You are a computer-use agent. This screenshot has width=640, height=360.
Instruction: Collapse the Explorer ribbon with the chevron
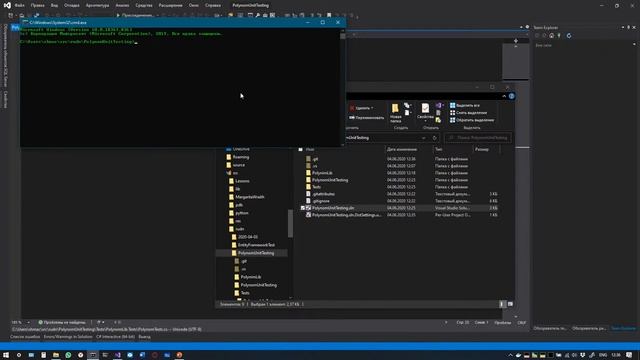tap(504, 96)
